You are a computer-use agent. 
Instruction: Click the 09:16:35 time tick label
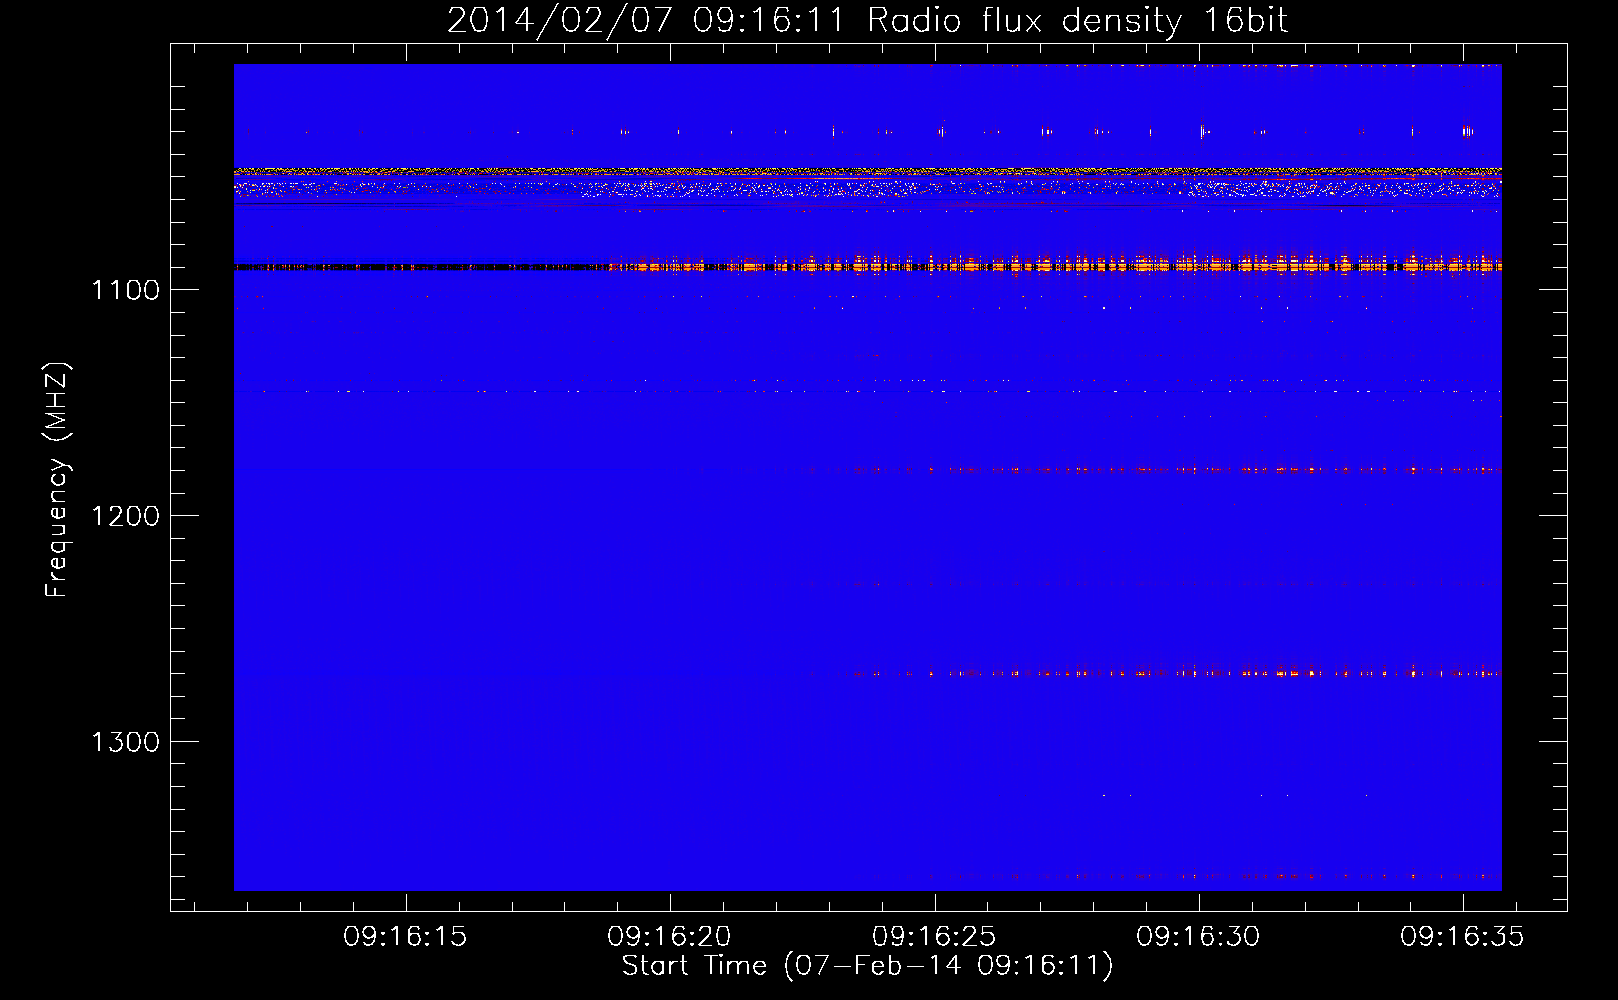click(1462, 937)
